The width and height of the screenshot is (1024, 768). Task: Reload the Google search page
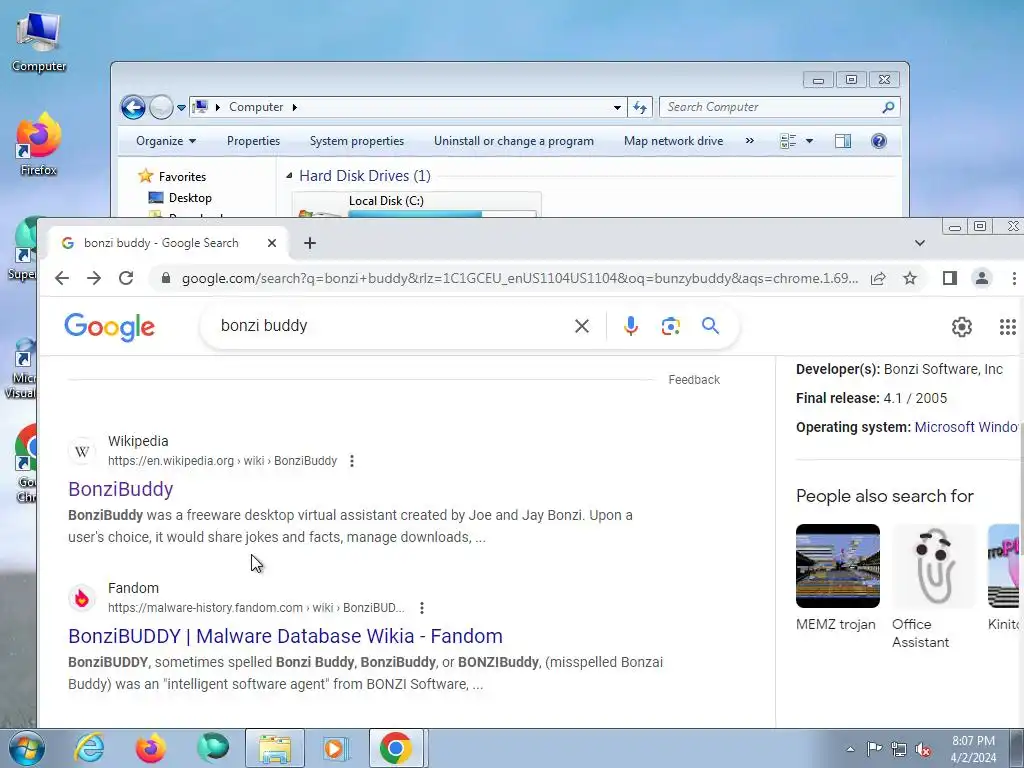[126, 278]
